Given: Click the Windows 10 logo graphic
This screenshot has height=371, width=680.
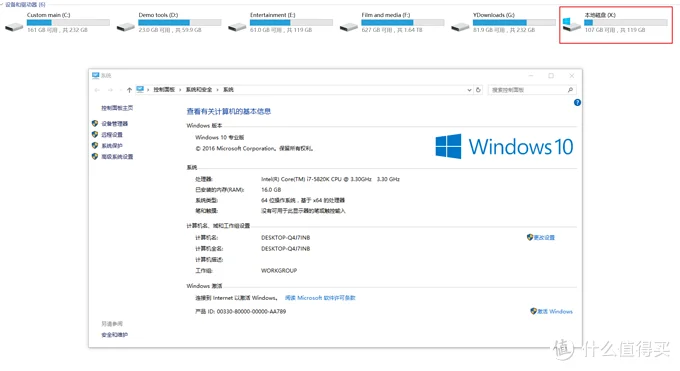Looking at the screenshot, I should pyautogui.click(x=504, y=146).
